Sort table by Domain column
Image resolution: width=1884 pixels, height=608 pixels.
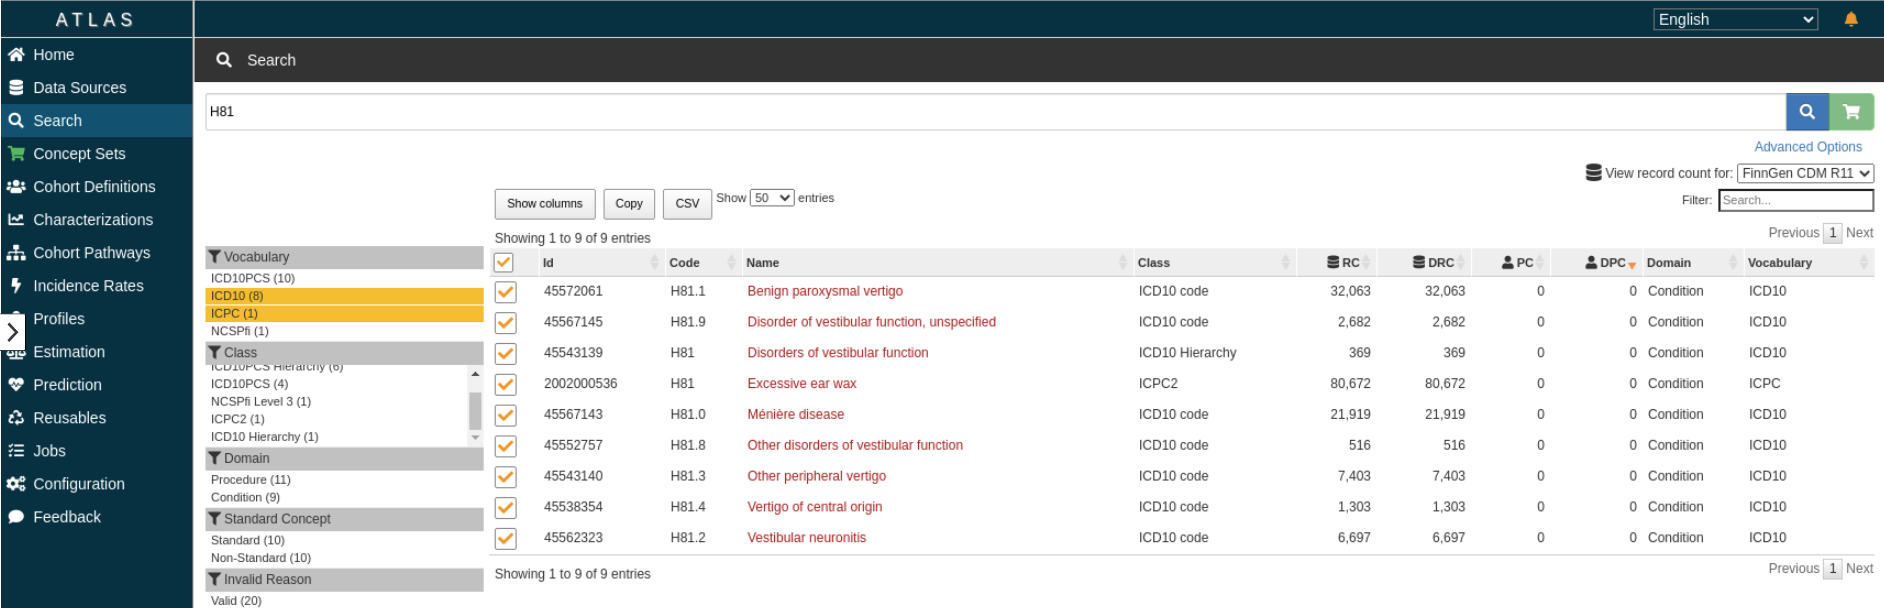tap(1691, 263)
